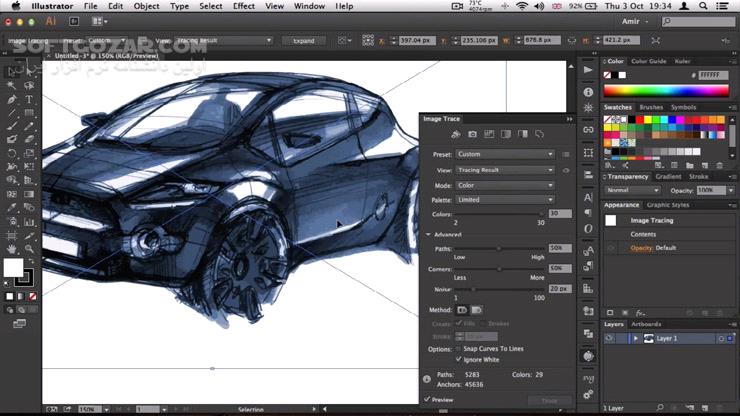Open the Object menu
The image size is (740, 416).
coord(146,6)
